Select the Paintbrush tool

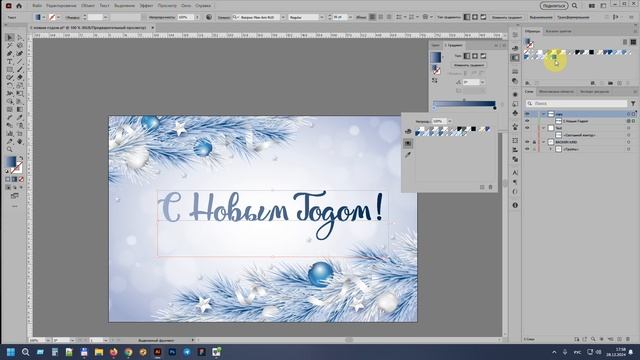pos(20,69)
